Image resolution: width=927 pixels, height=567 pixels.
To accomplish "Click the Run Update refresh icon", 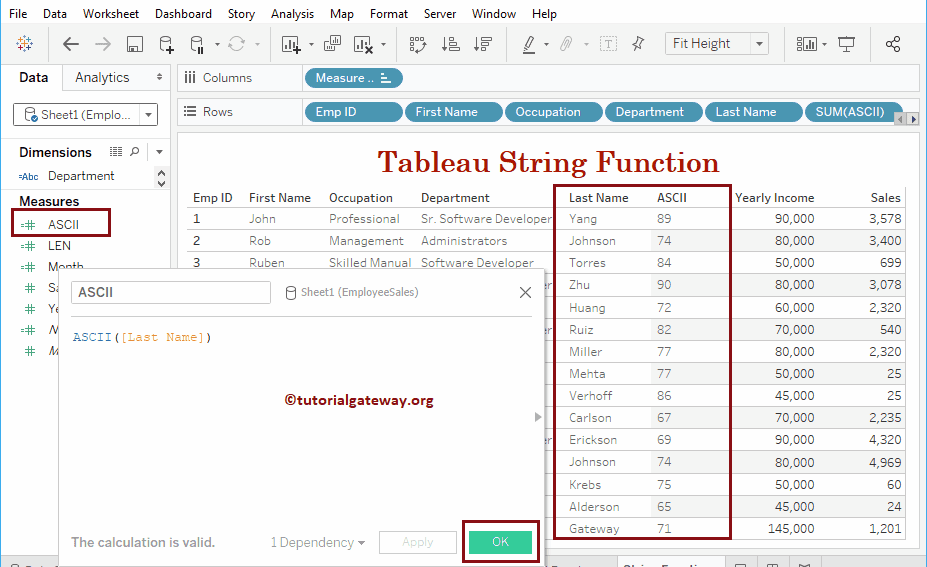I will (236, 44).
